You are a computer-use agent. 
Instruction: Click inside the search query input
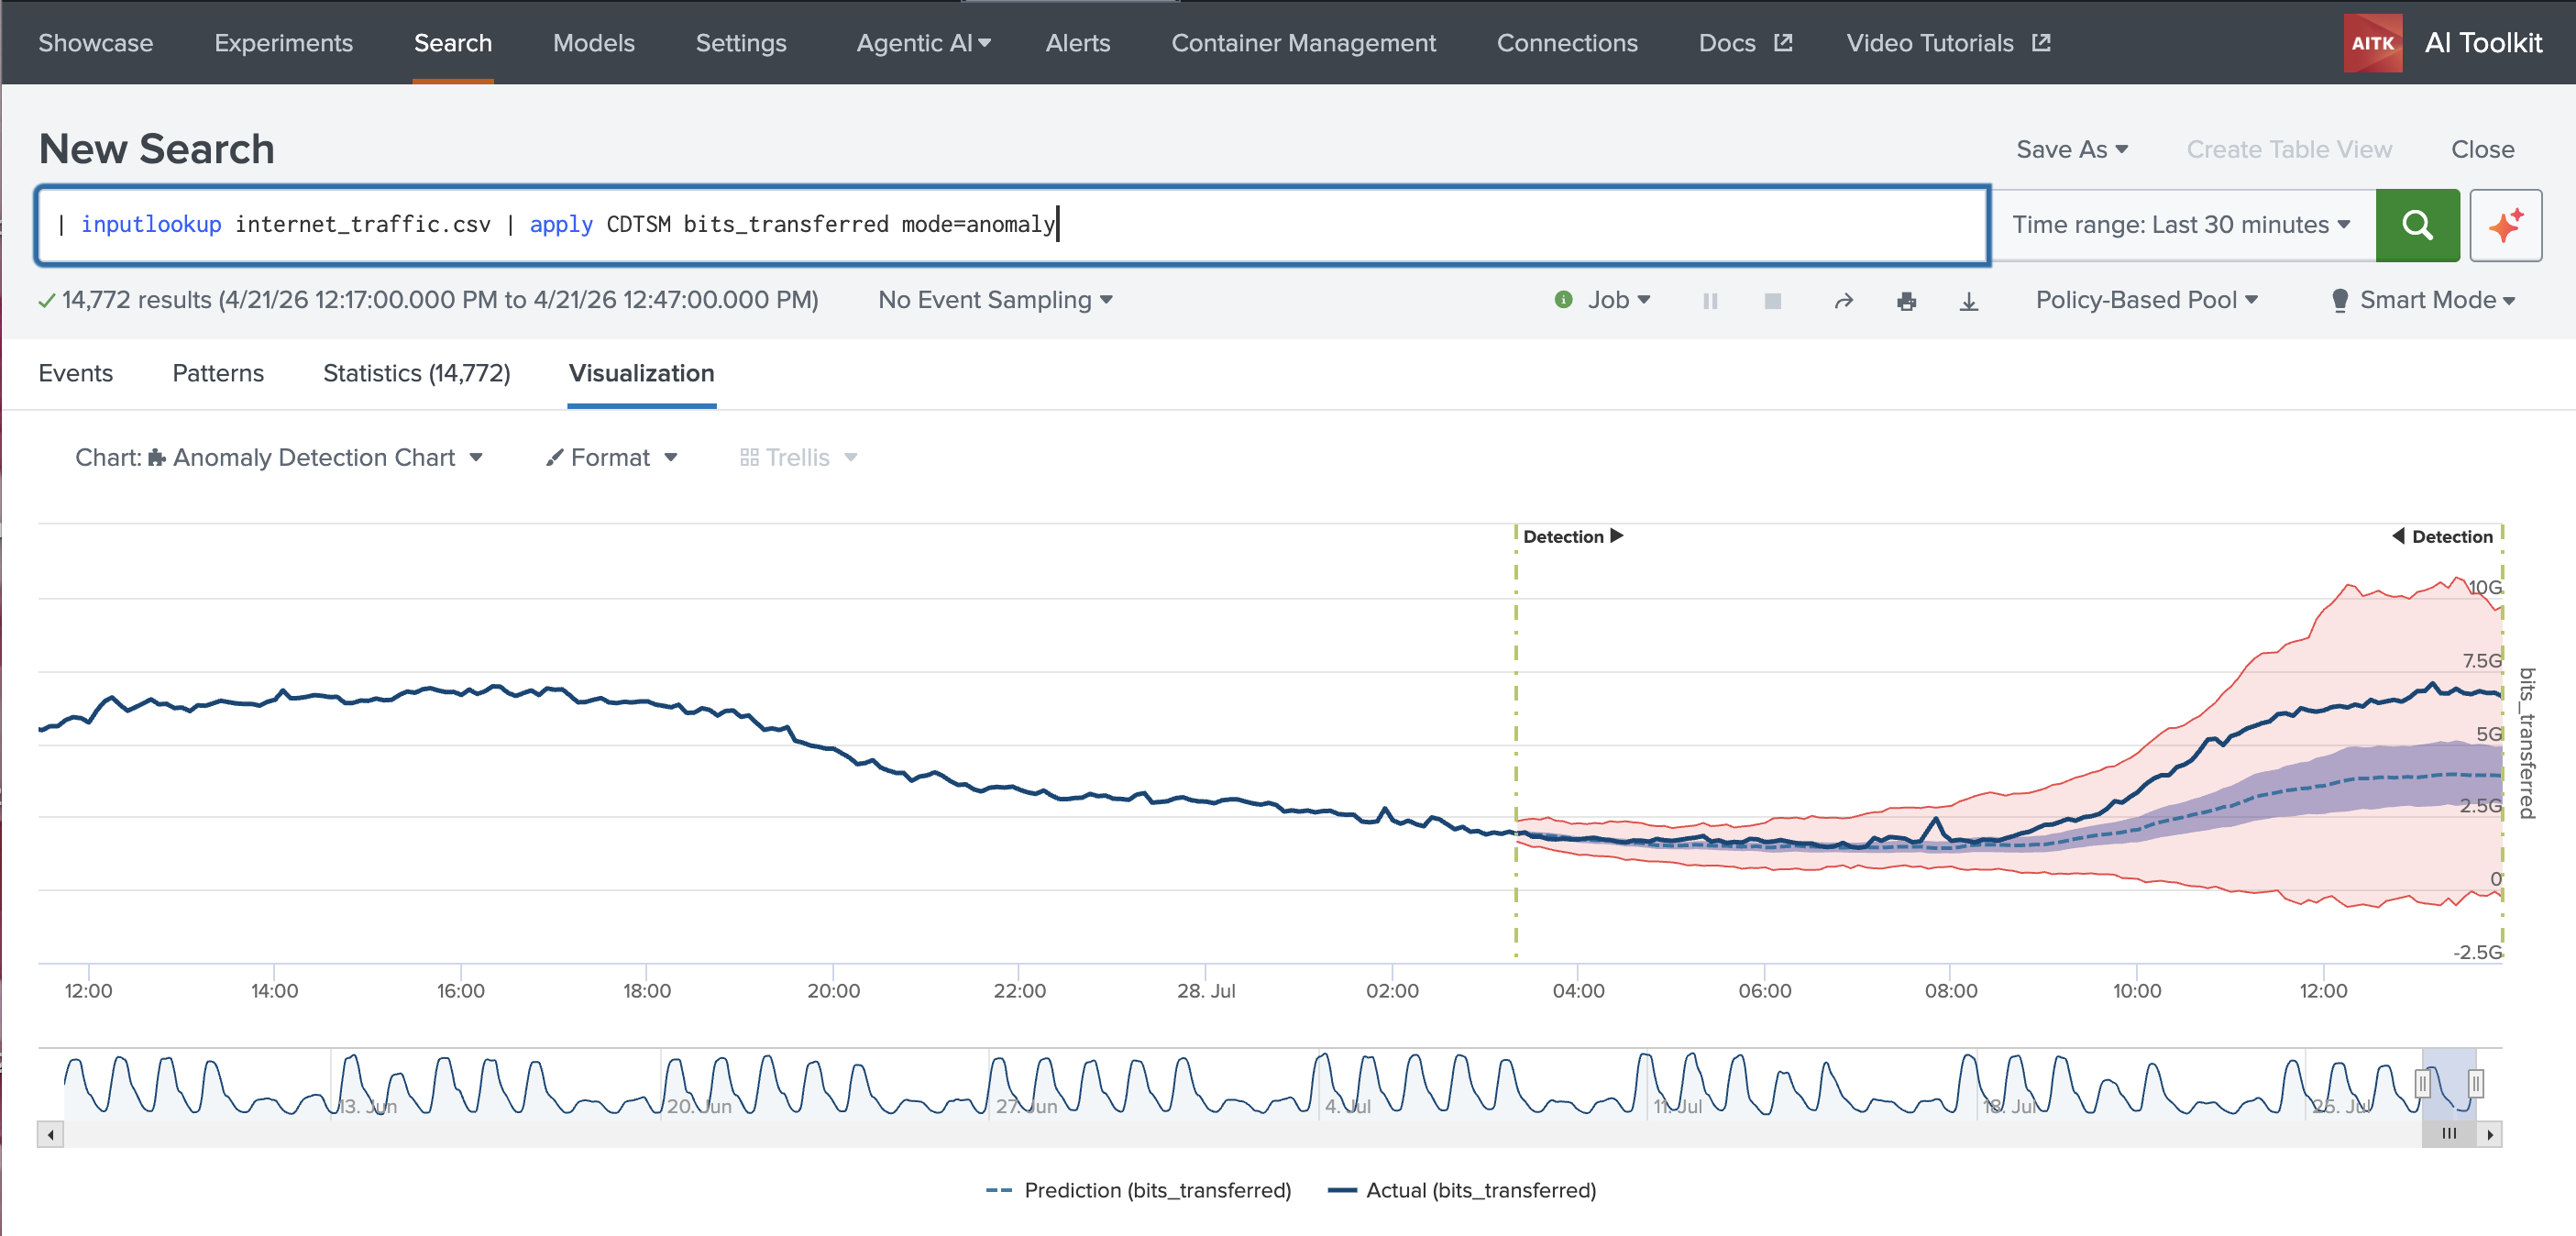coord(1012,225)
